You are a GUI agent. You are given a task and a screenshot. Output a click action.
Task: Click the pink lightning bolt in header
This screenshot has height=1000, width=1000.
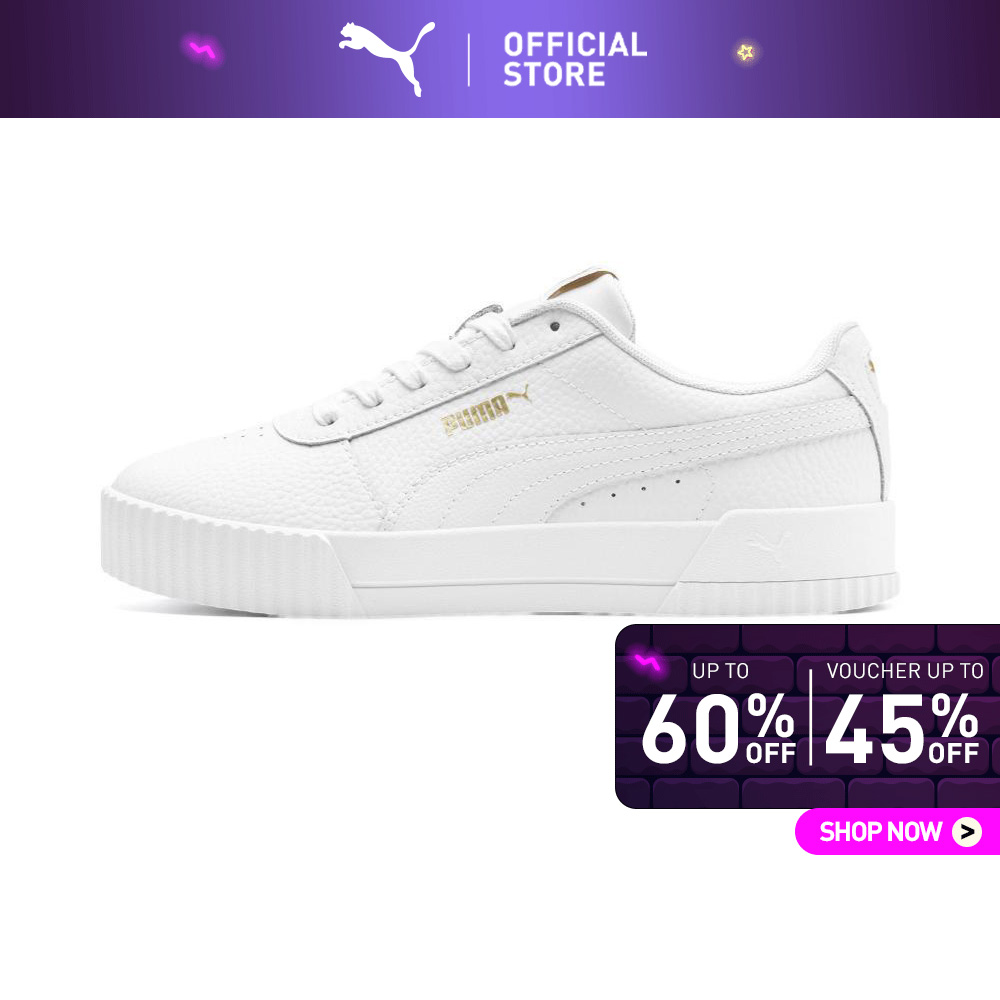click(x=203, y=50)
